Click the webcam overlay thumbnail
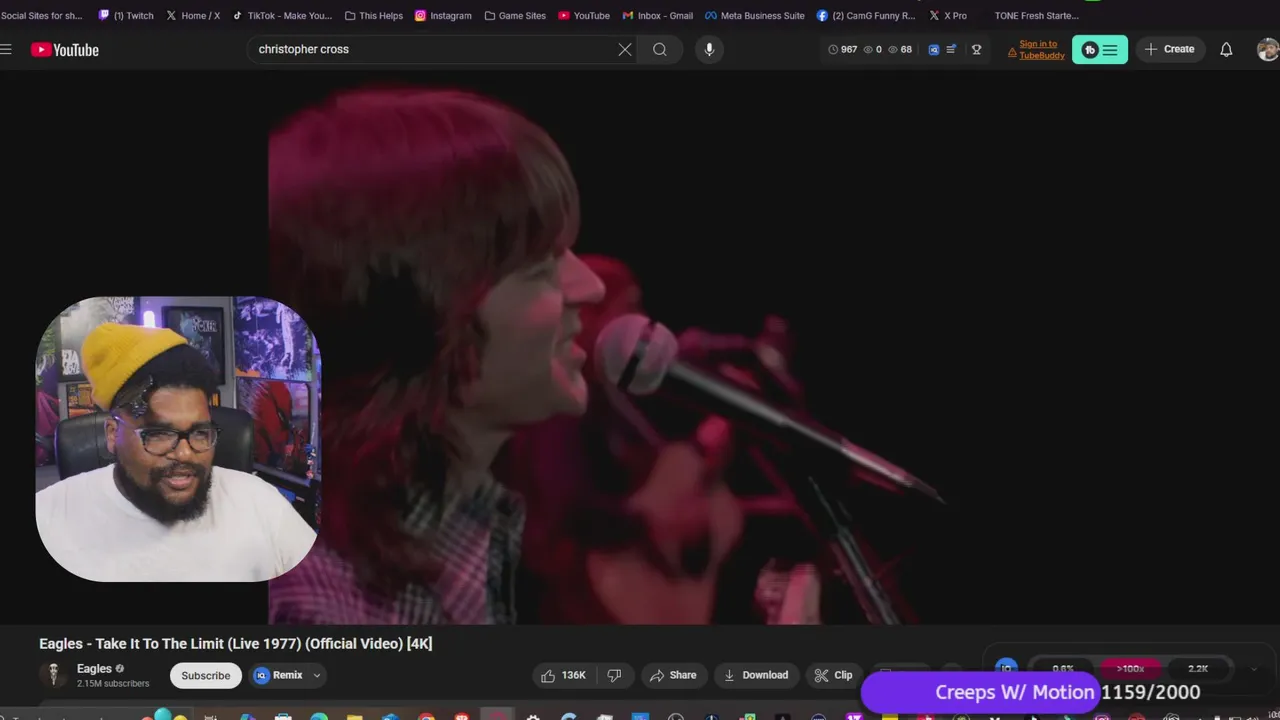Viewport: 1280px width, 720px height. [x=177, y=439]
